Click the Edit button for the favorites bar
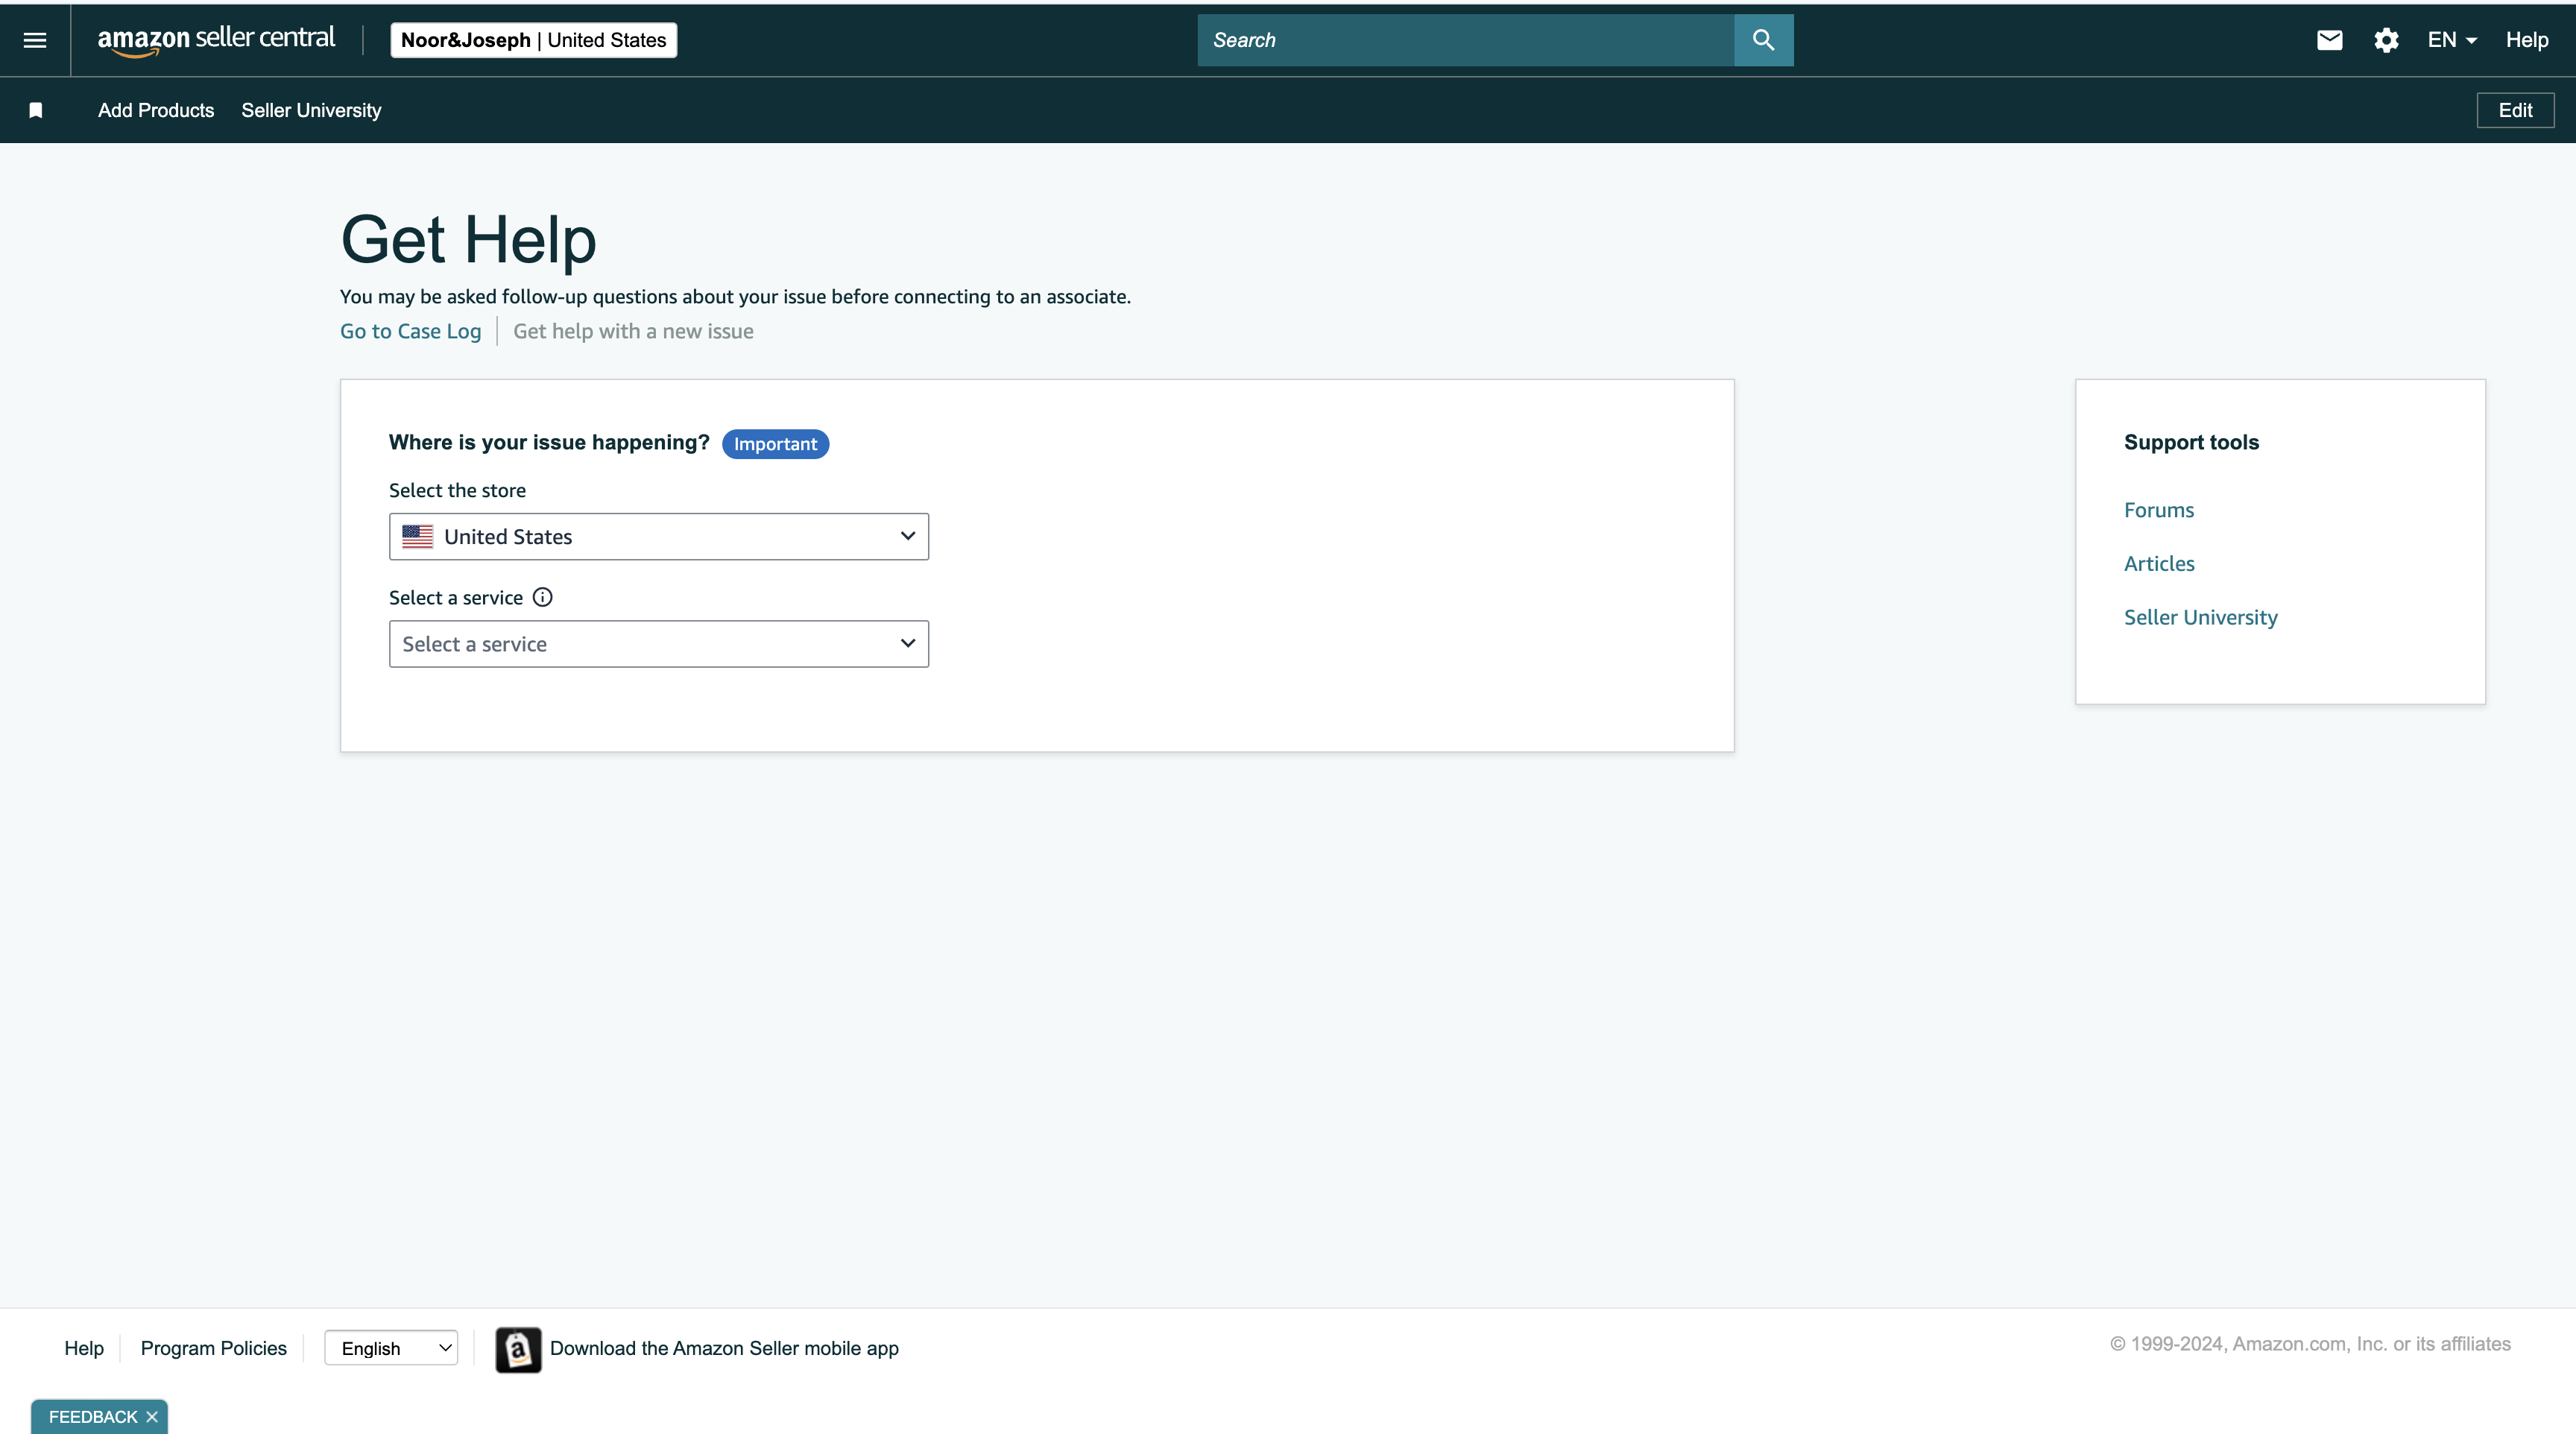This screenshot has width=2576, height=1434. coord(2515,110)
